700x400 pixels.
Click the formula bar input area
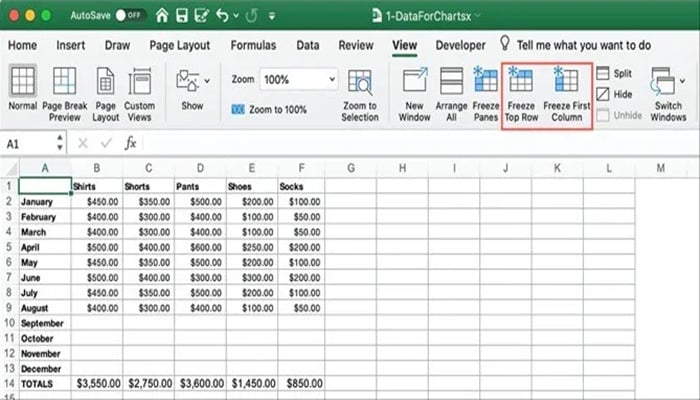pyautogui.click(x=420, y=143)
